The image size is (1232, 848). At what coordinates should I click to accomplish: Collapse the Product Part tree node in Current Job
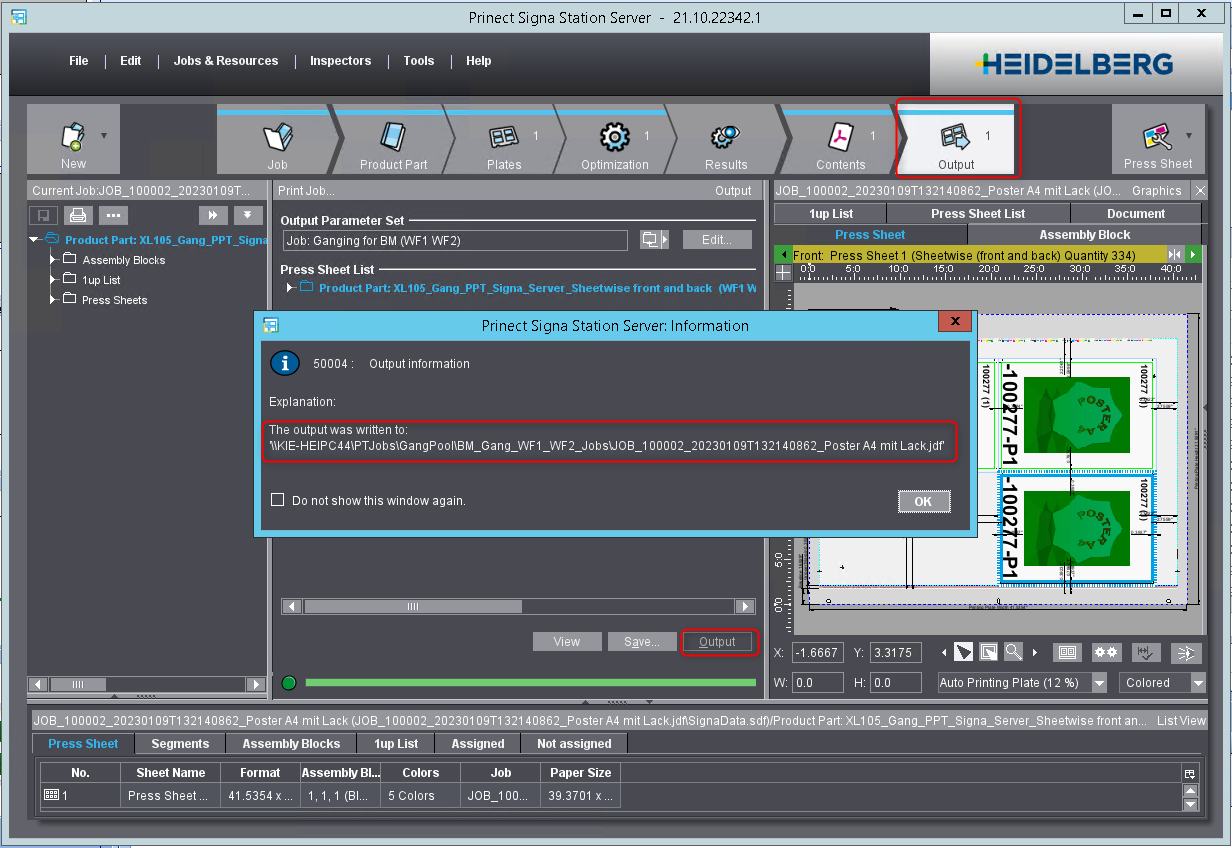coord(35,240)
